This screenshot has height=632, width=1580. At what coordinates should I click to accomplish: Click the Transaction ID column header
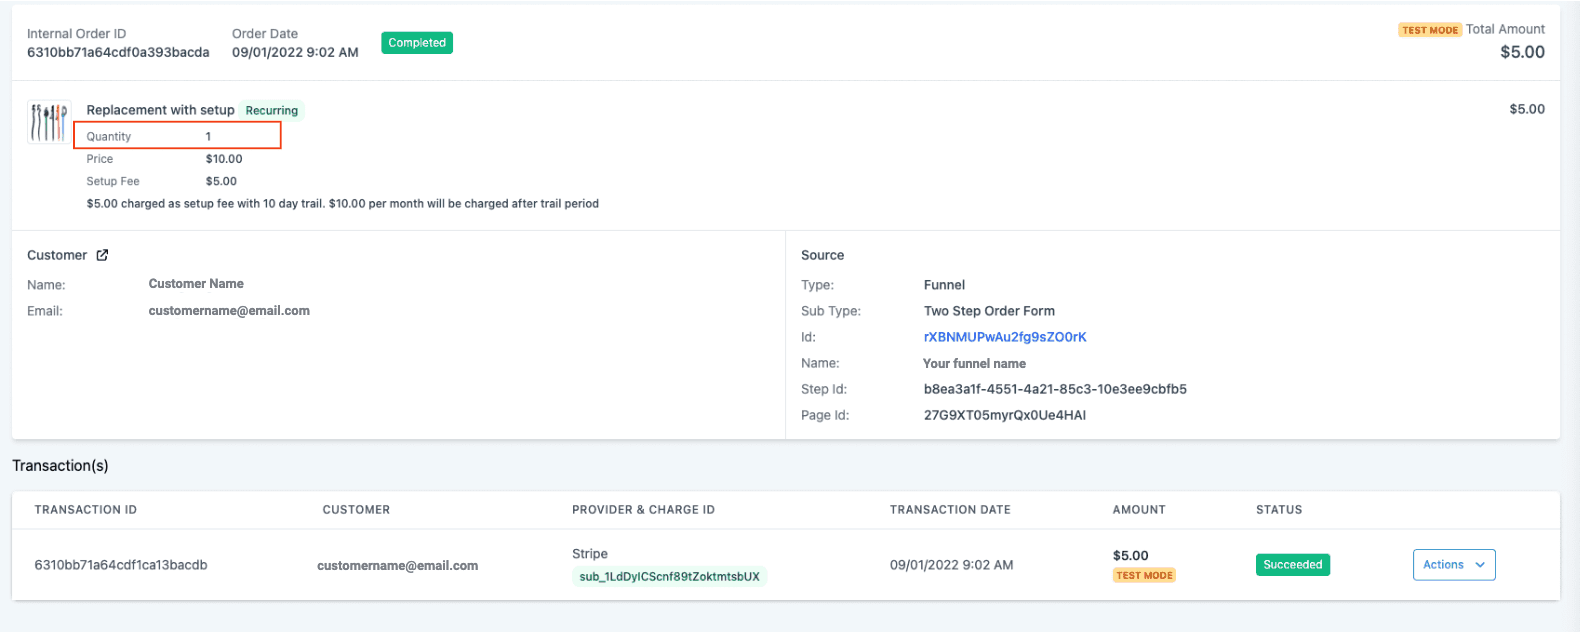pos(86,510)
